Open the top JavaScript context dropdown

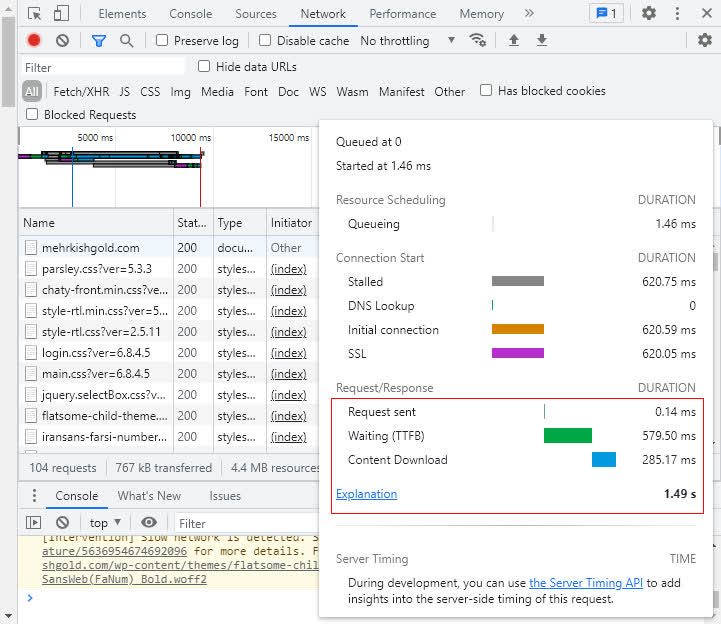[x=105, y=523]
